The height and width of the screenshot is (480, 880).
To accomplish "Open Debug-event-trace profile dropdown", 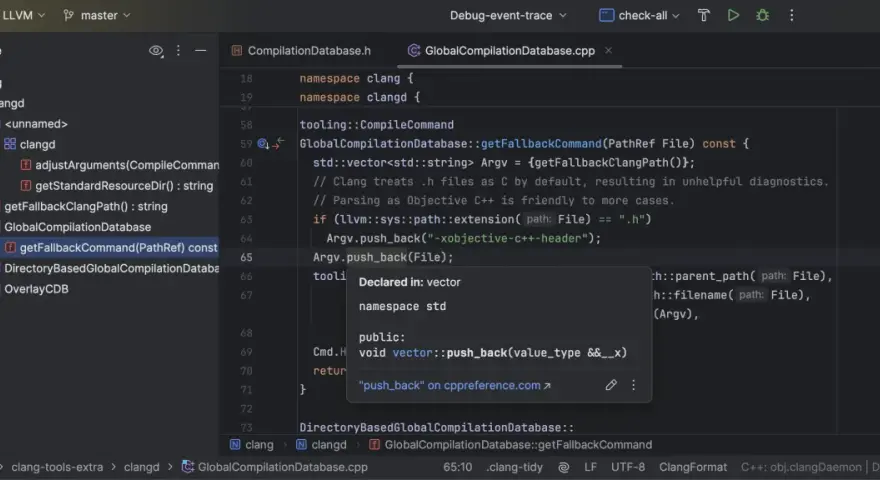I will pyautogui.click(x=508, y=16).
